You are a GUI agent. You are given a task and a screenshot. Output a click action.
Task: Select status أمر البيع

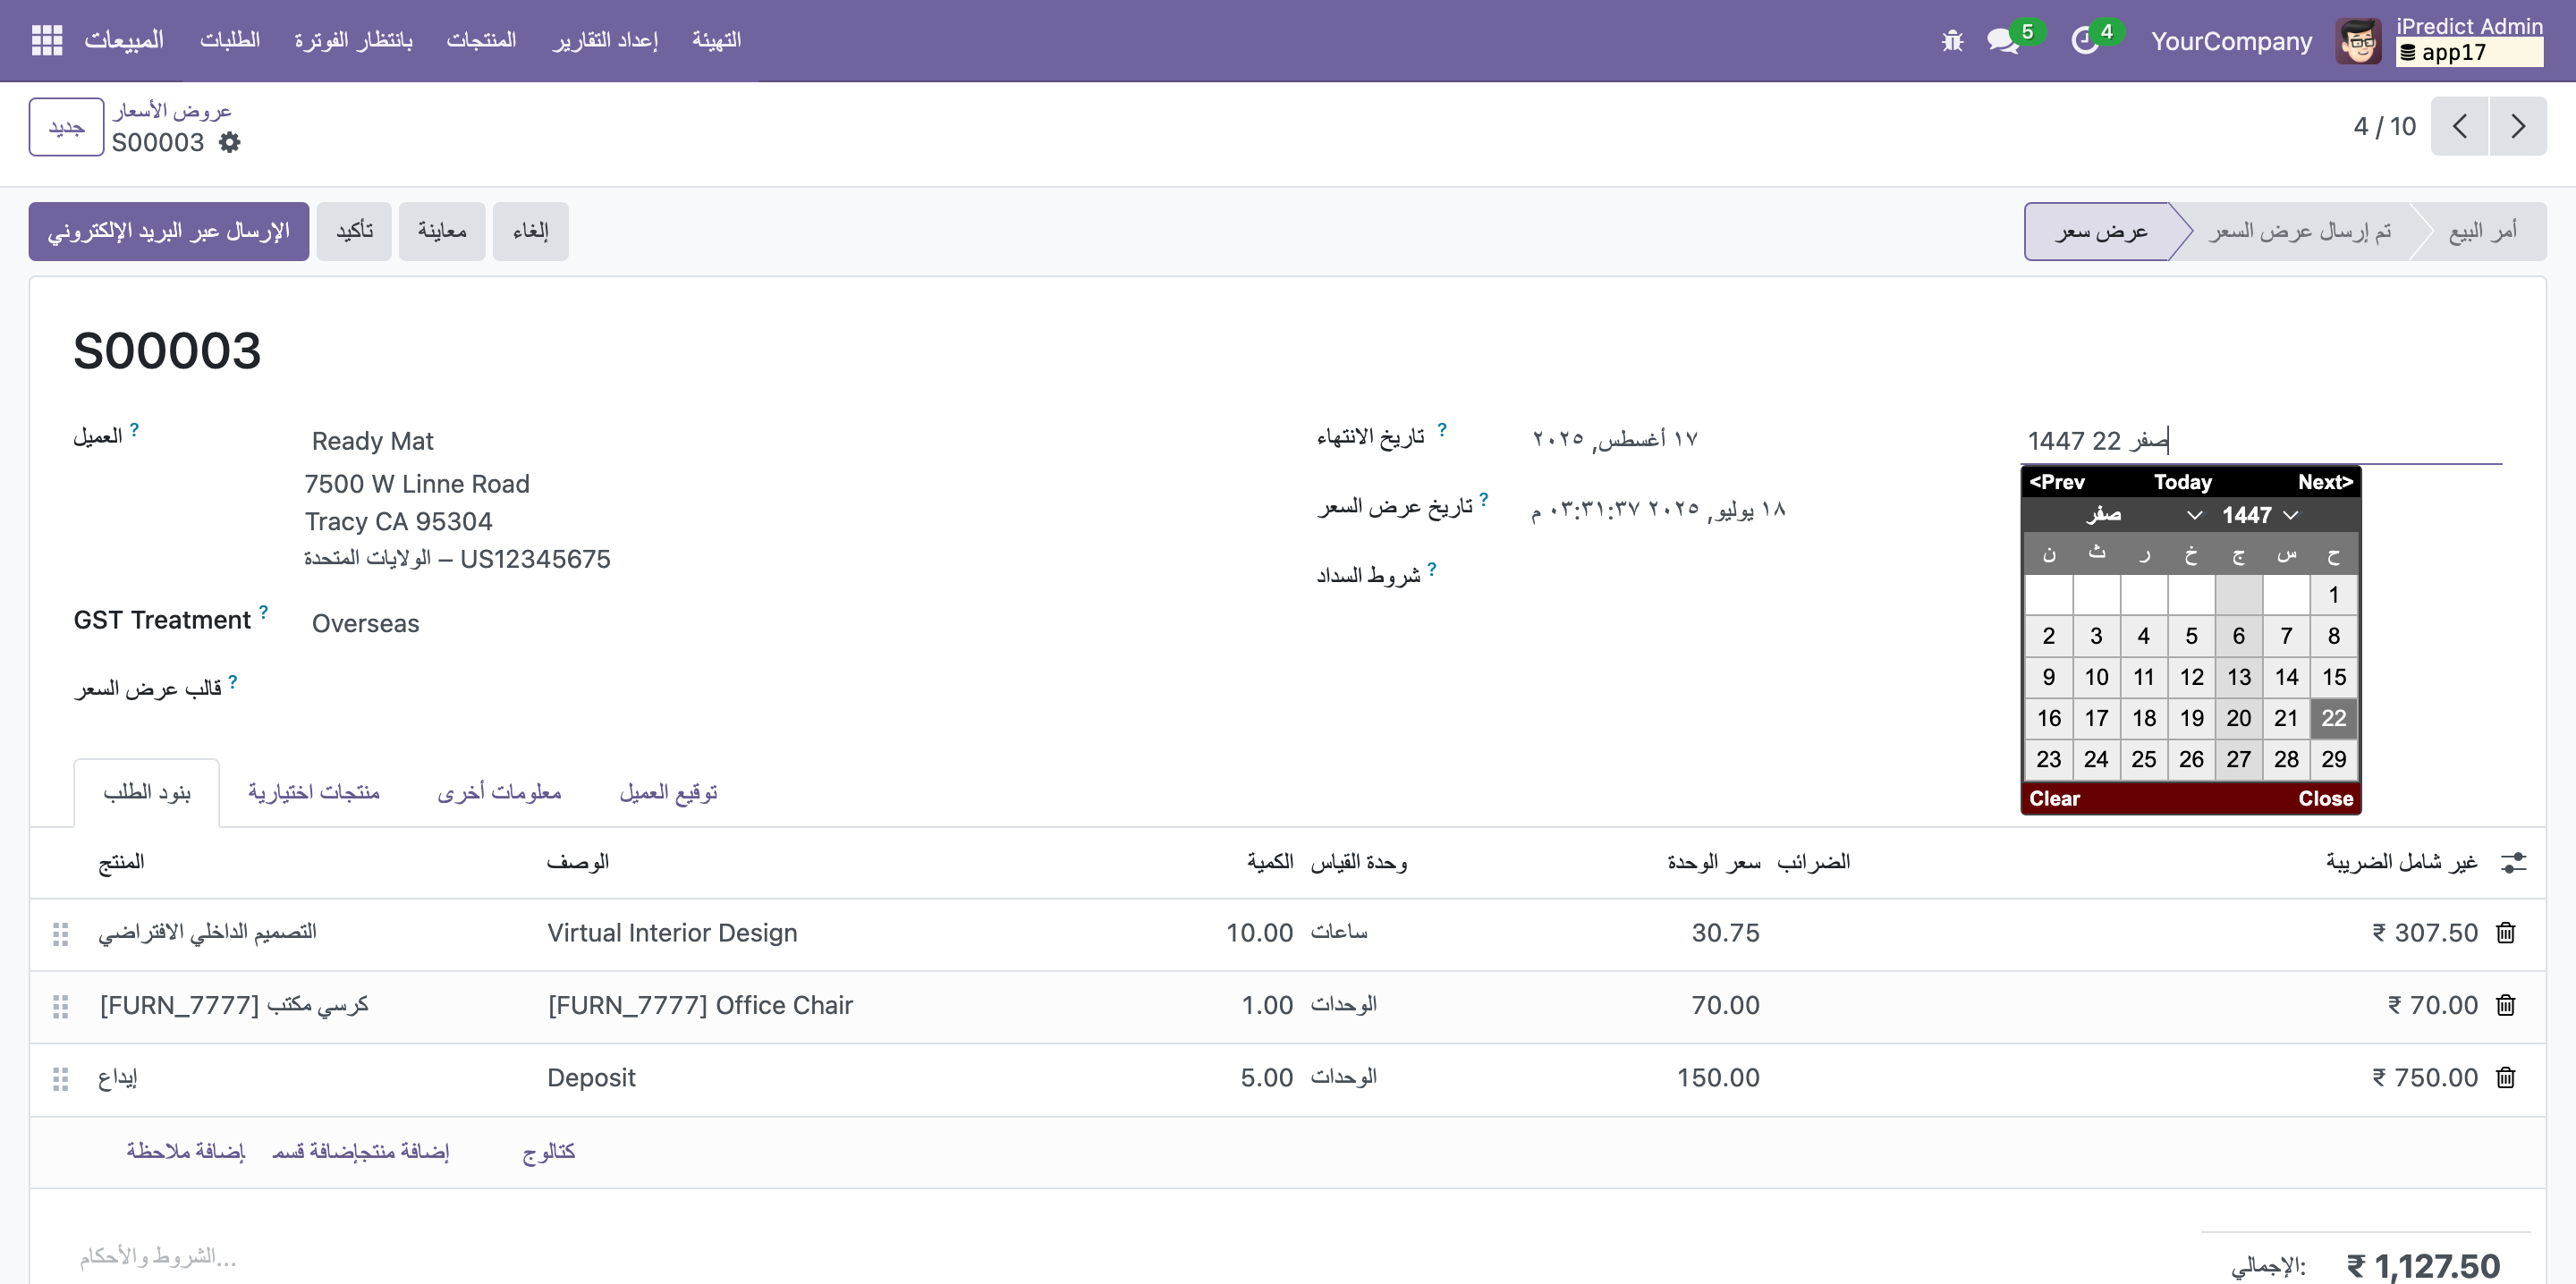(x=2482, y=231)
